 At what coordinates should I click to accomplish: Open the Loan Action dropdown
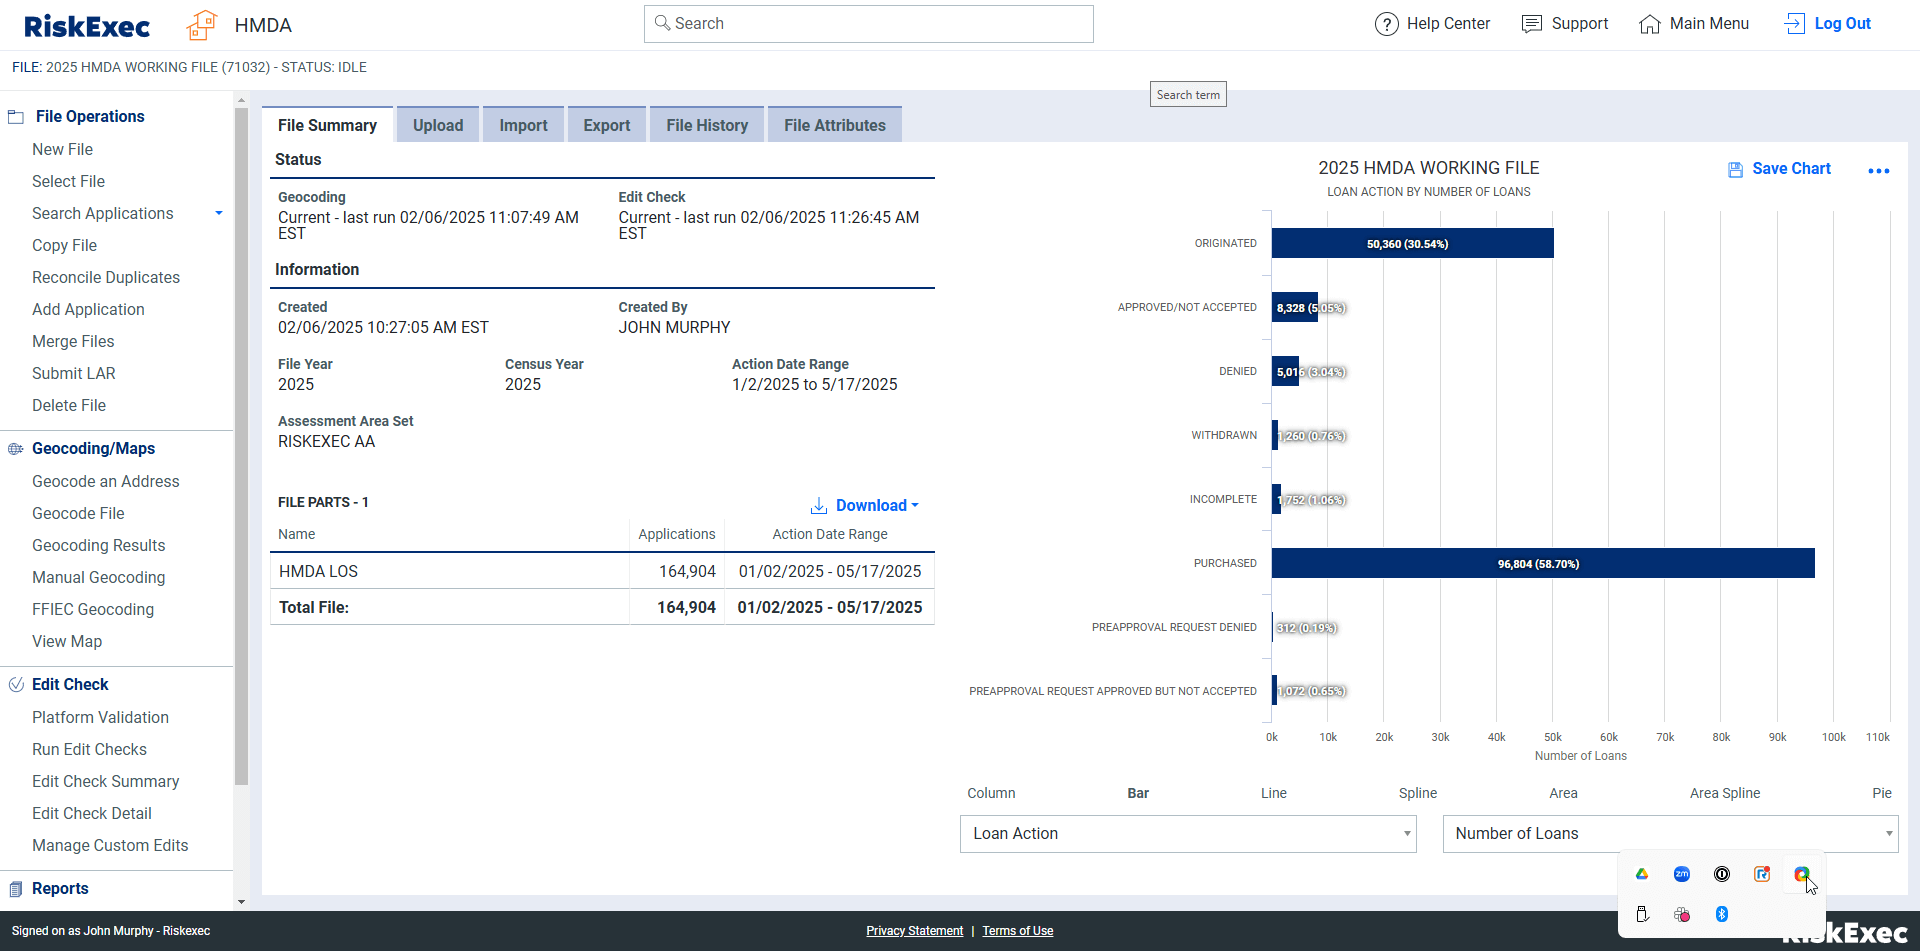coord(1187,834)
